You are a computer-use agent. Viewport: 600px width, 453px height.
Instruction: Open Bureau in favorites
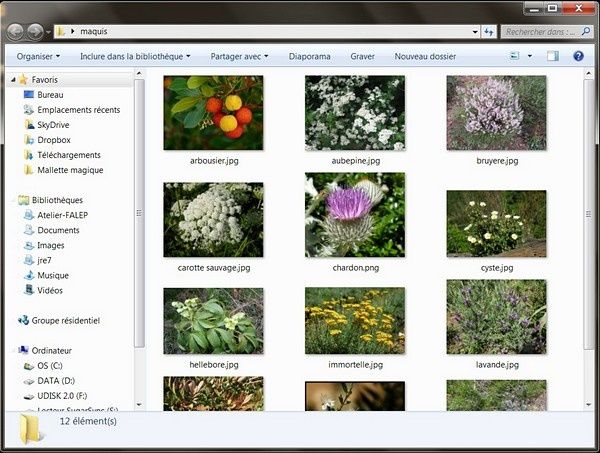(51, 95)
